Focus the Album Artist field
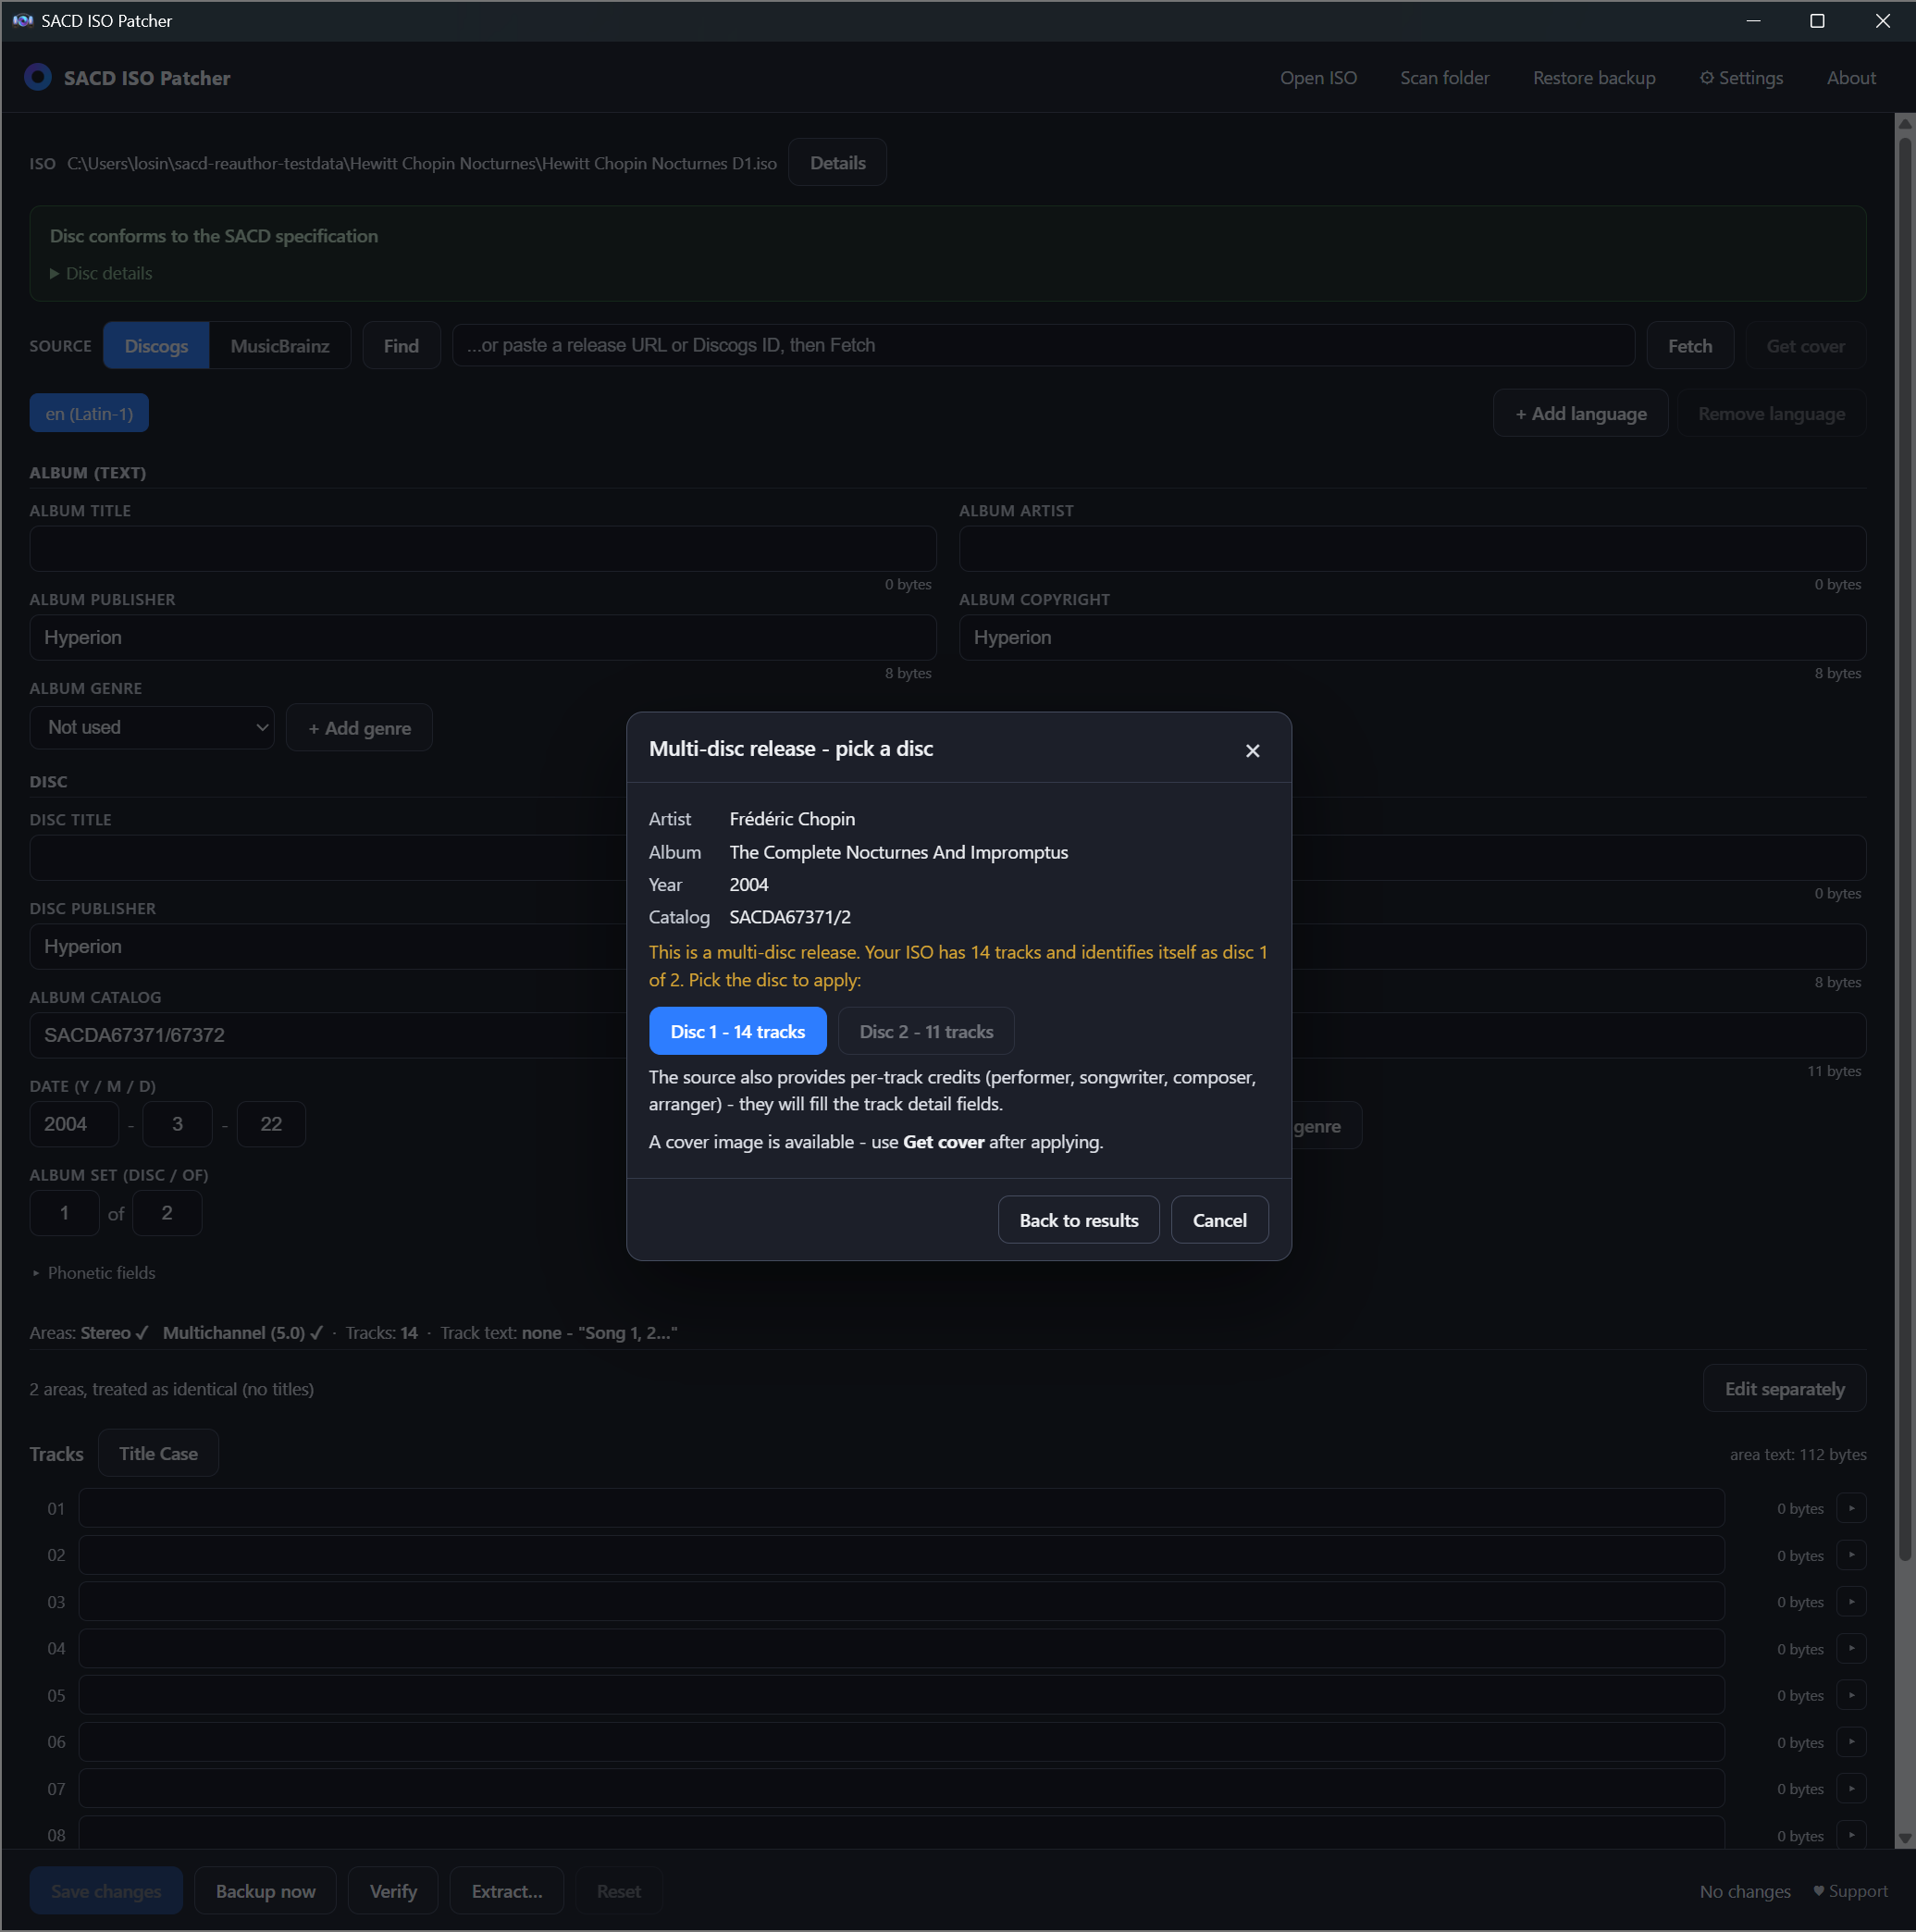The image size is (1916, 1932). tap(1412, 548)
